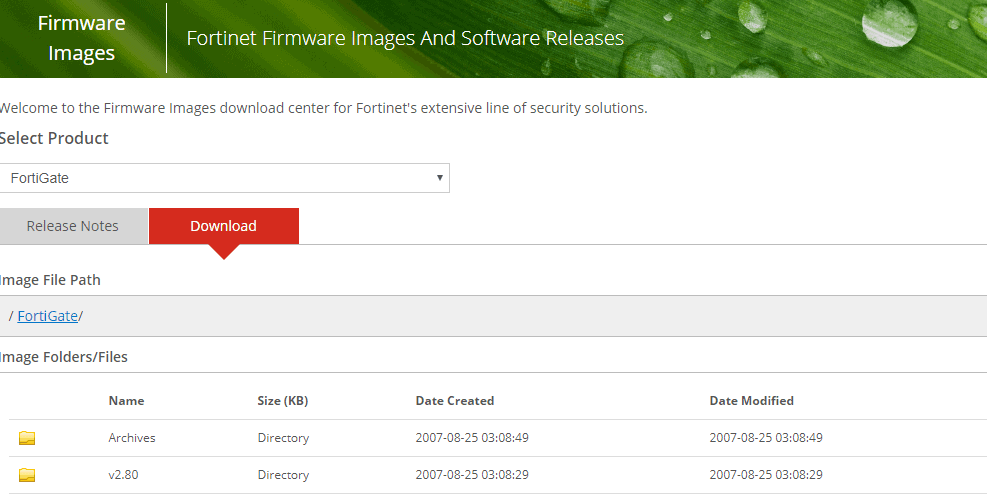Viewport: 987px width, 503px height.
Task: Open the Archives folder icon
Action: pos(26,438)
